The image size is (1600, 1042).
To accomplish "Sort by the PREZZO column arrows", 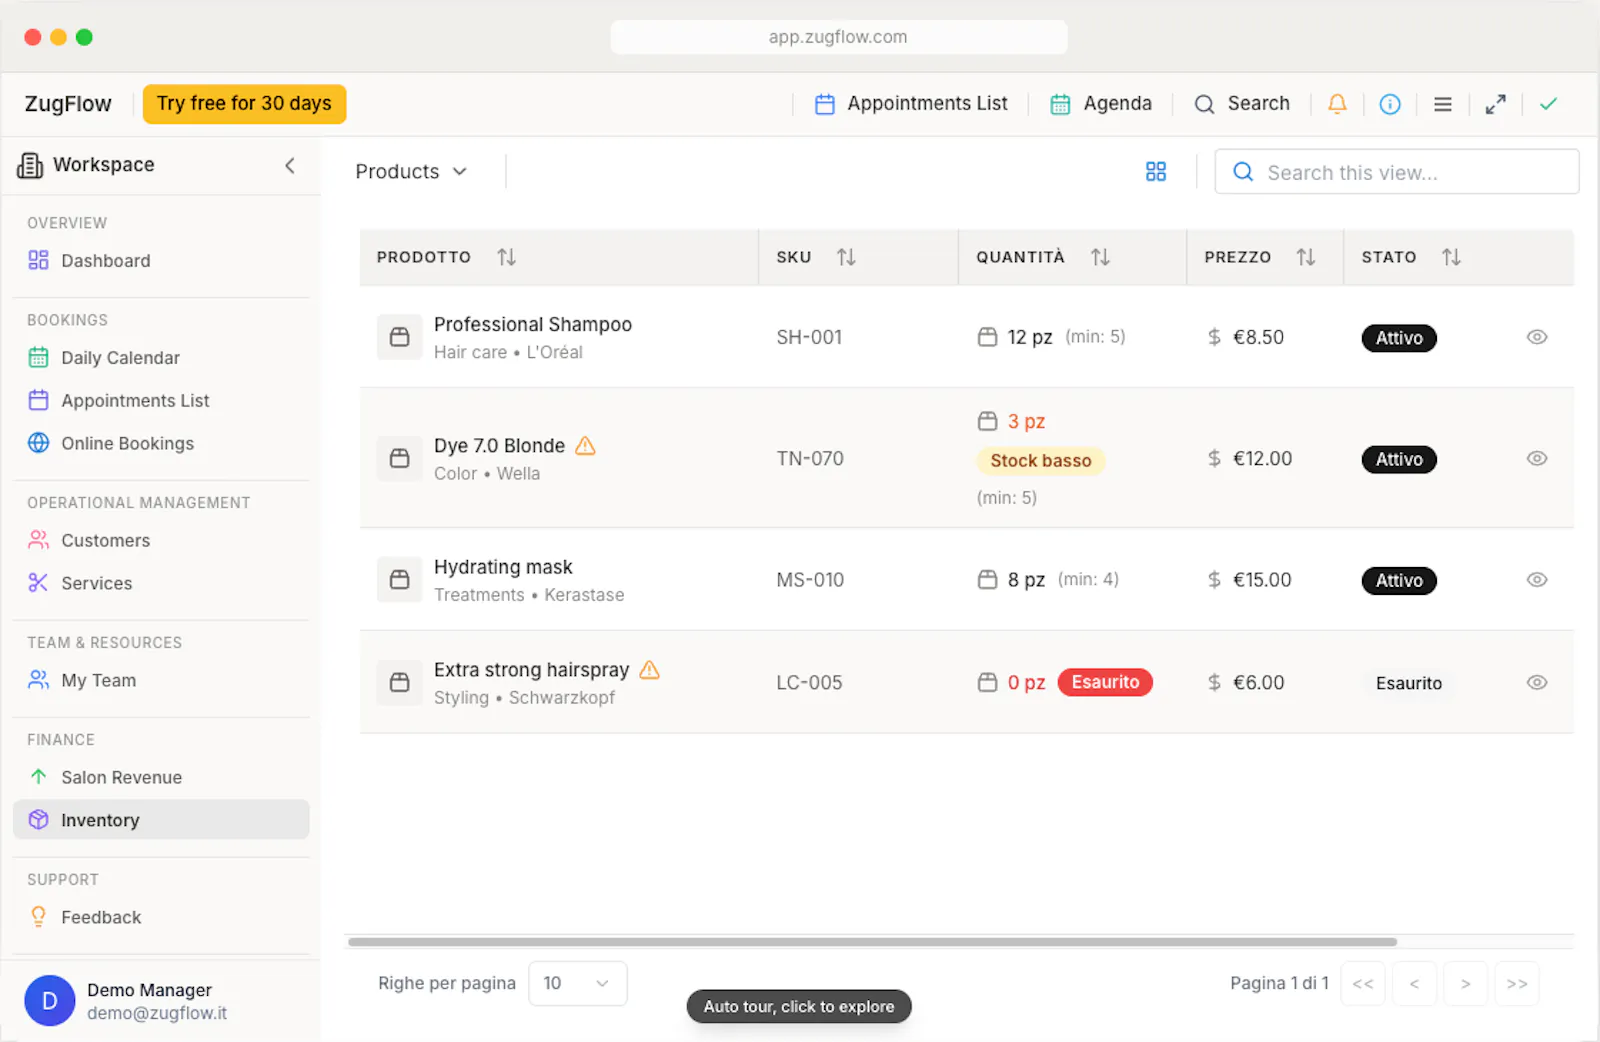I will click(1306, 257).
